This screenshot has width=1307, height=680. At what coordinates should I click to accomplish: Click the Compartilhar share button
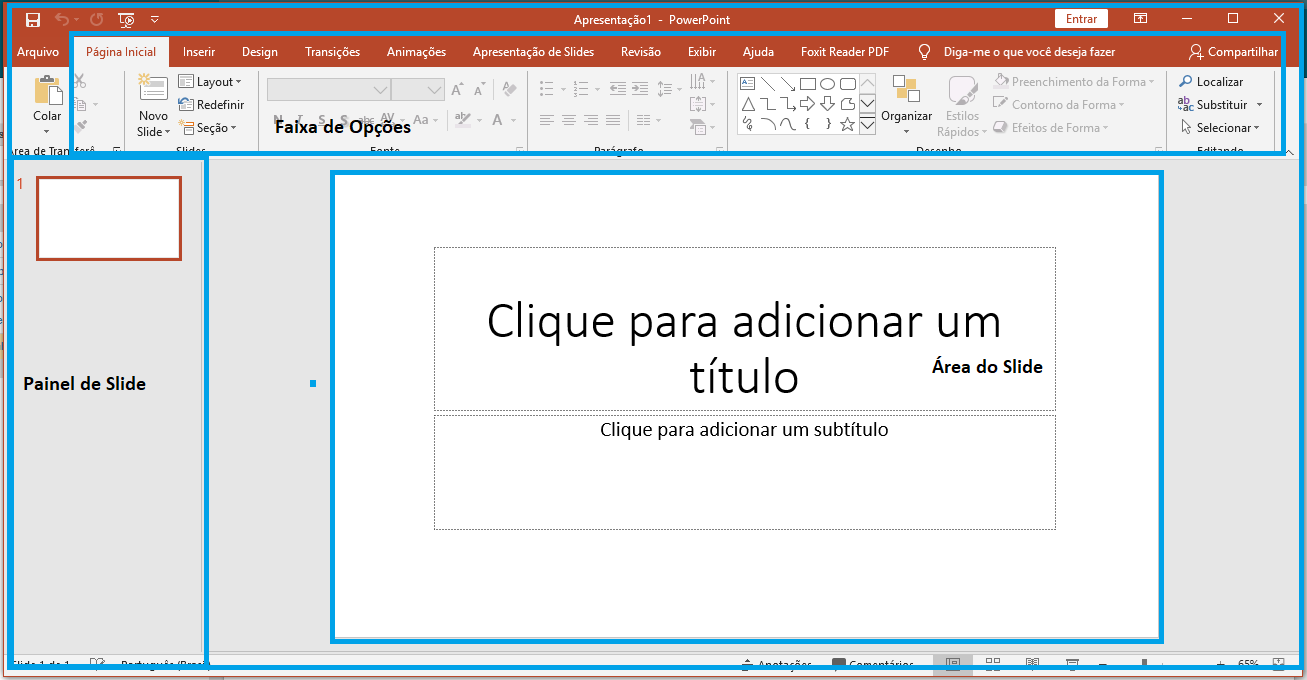(1233, 52)
